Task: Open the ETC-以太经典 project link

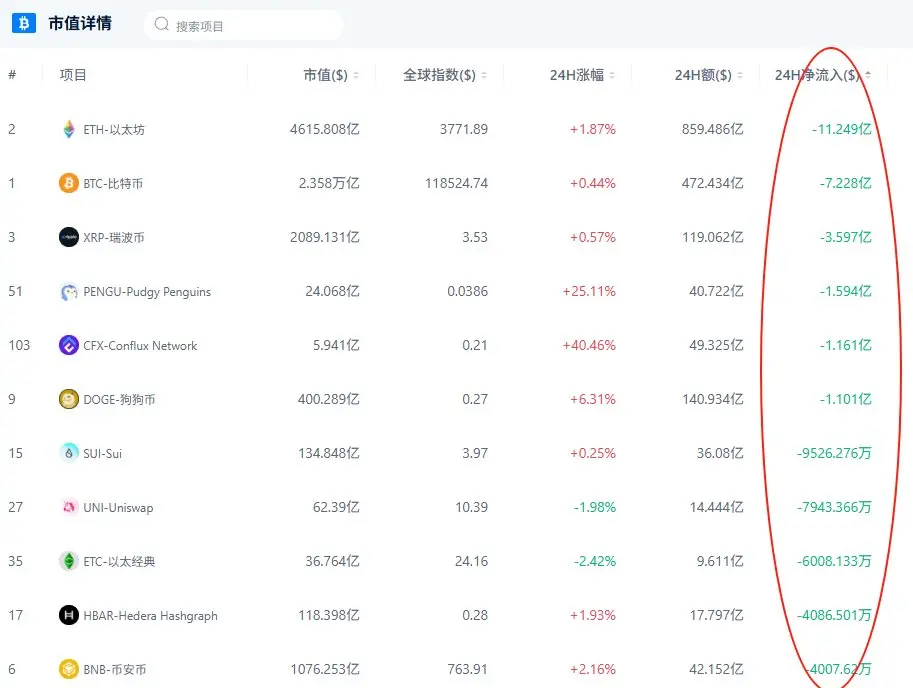Action: 119,562
